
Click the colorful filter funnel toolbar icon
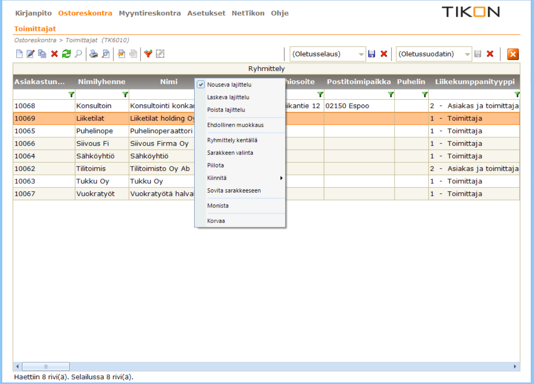148,54
